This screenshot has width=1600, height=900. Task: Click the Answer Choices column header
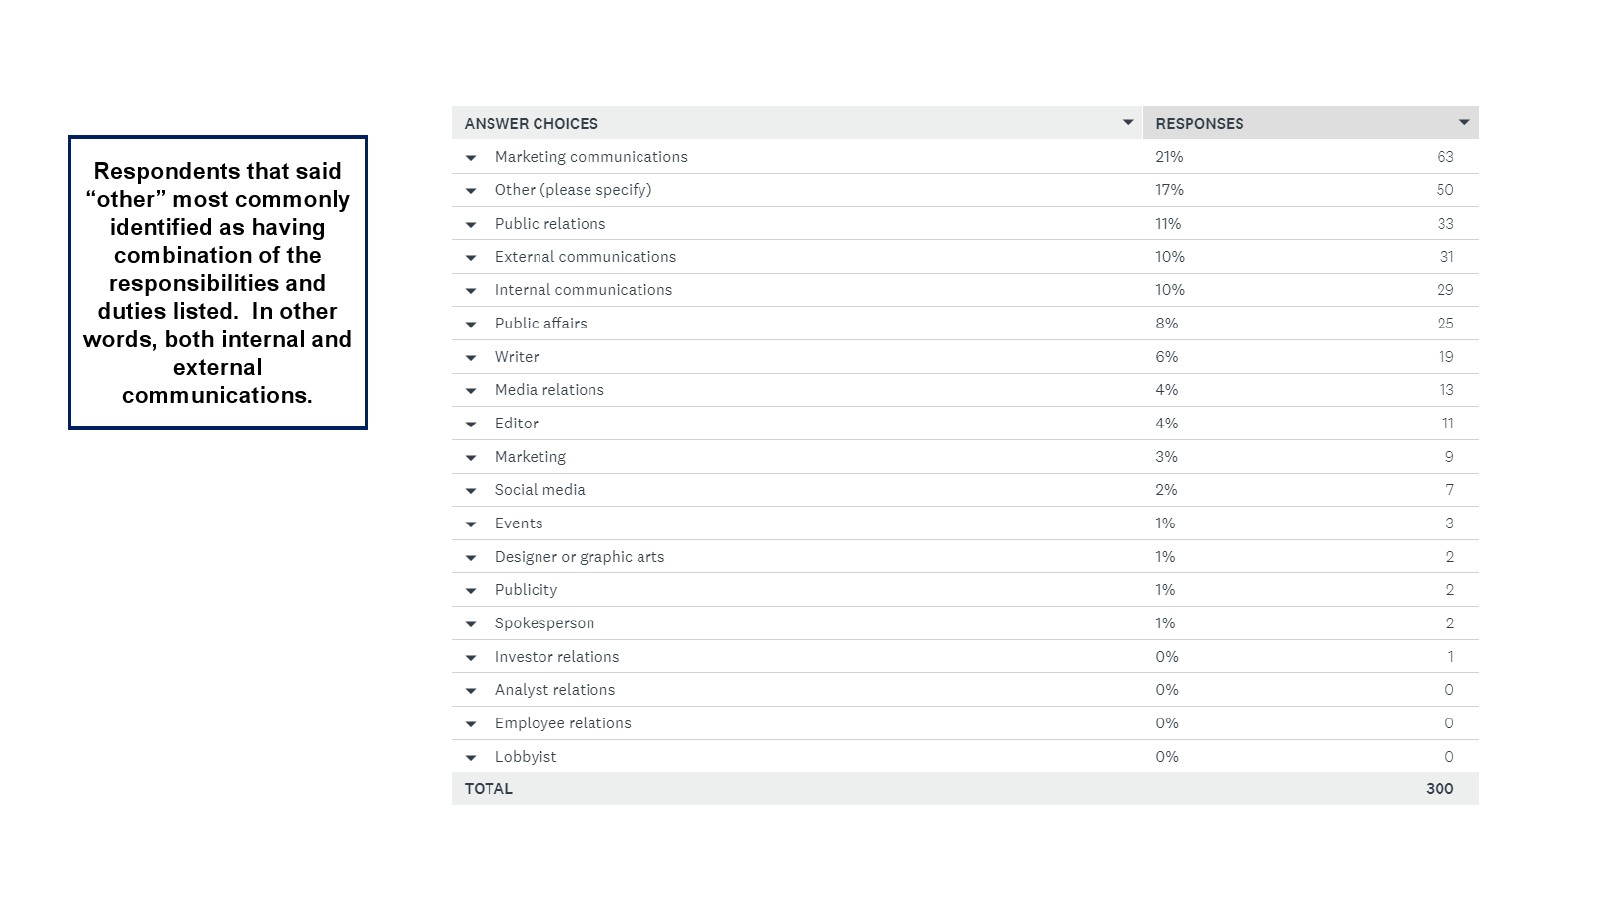531,123
